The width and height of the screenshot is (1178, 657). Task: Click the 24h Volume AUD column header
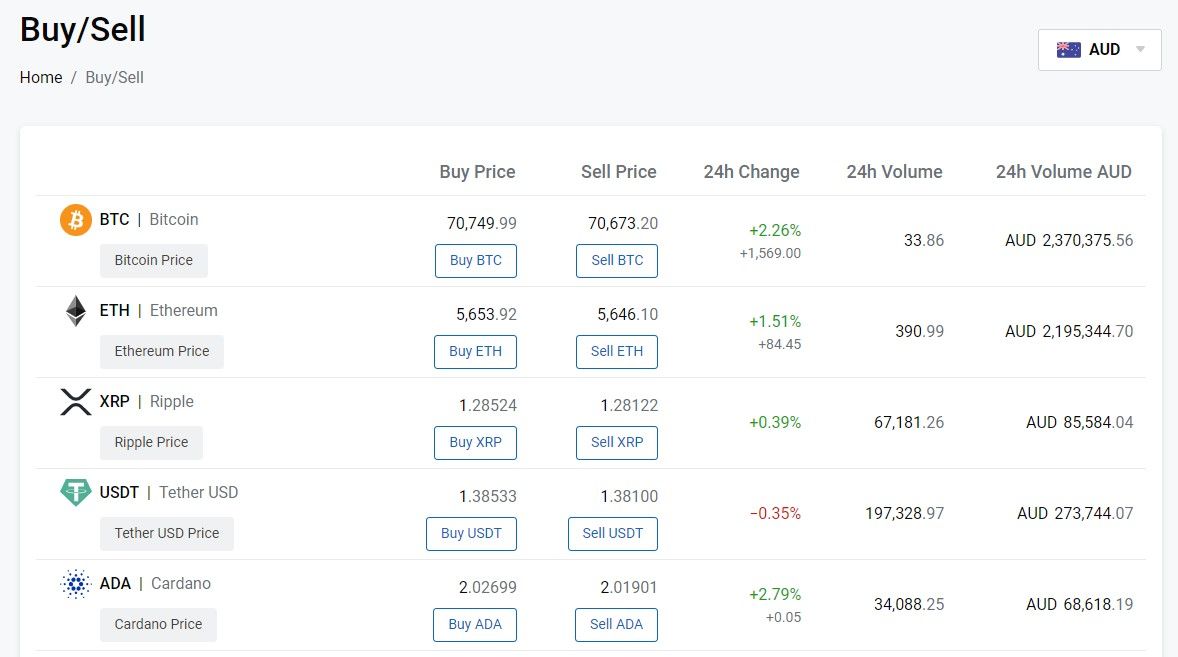[1064, 172]
